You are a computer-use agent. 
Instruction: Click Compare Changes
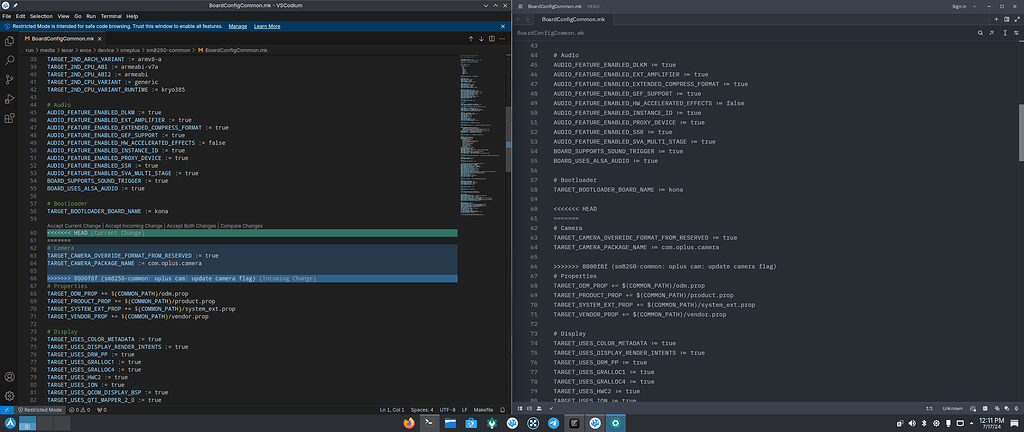(x=242, y=226)
